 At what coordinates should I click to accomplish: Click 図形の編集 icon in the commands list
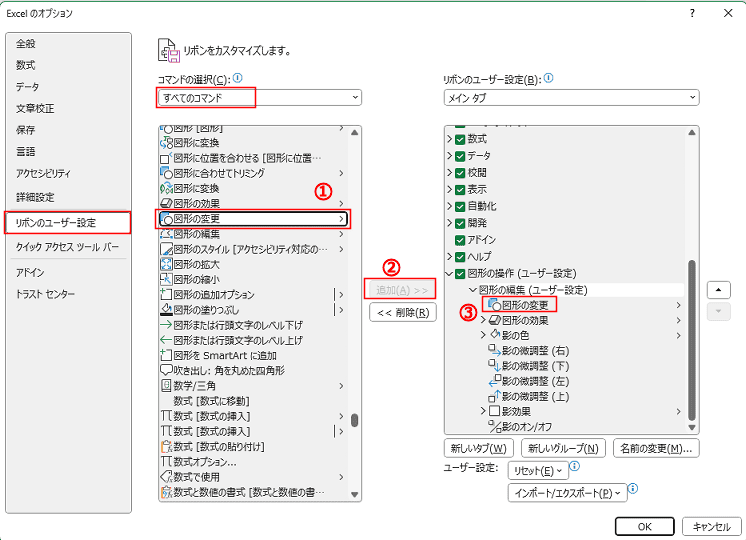[166, 234]
